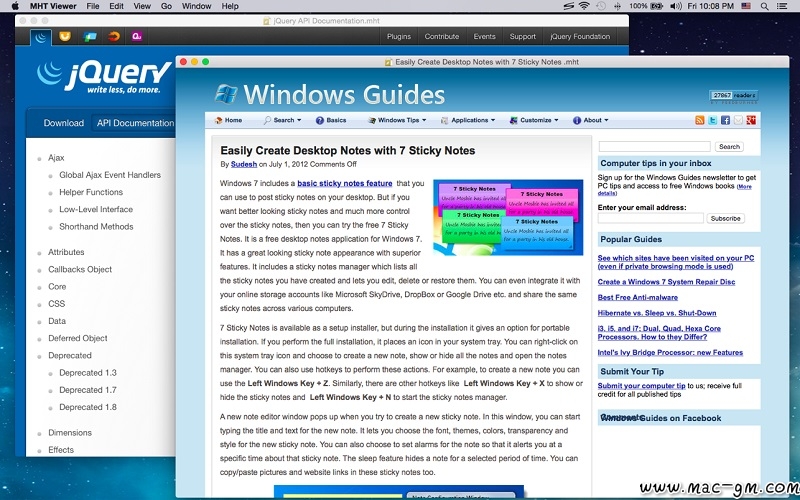Open Create a Windows 7 System Repair Disc
This screenshot has width=800, height=500.
point(666,282)
